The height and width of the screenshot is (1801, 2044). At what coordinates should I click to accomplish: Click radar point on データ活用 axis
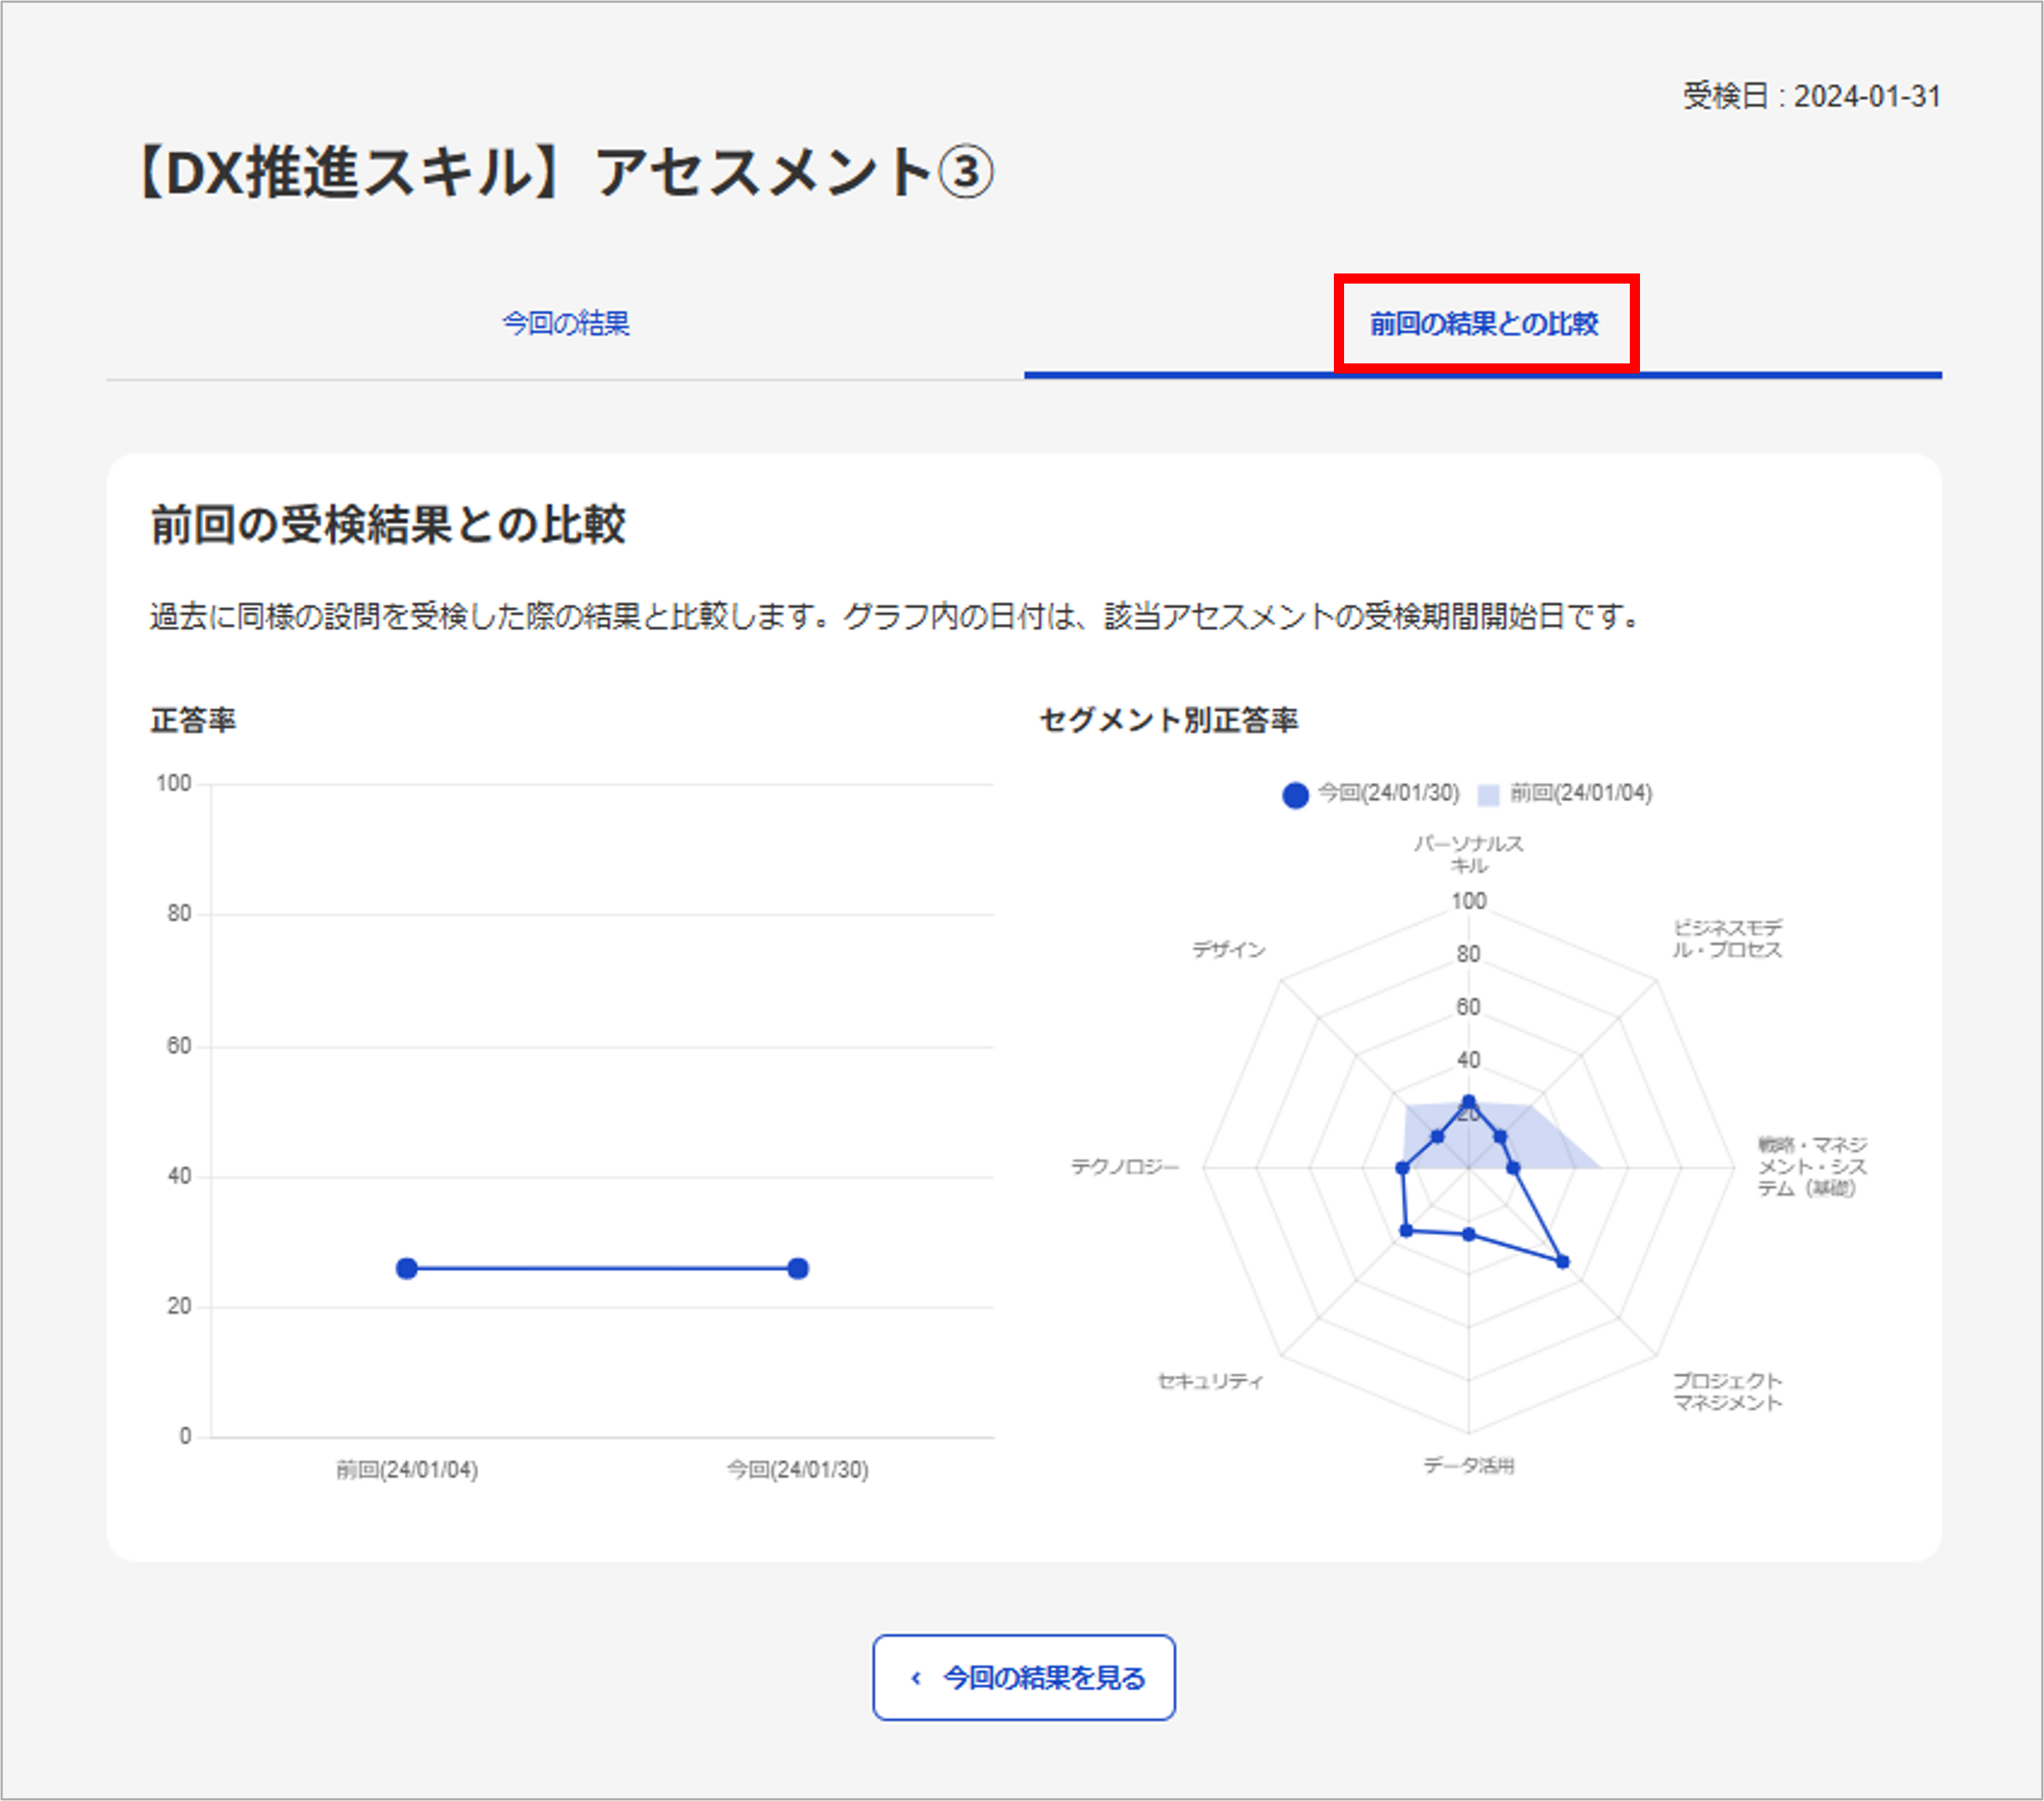pyautogui.click(x=1468, y=1234)
